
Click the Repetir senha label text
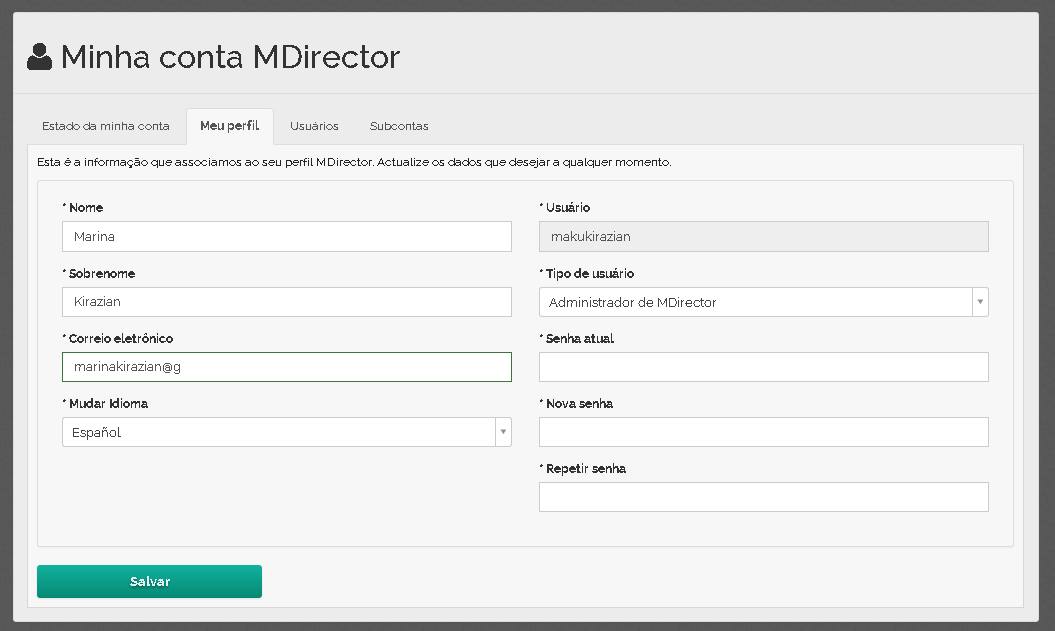click(x=585, y=469)
